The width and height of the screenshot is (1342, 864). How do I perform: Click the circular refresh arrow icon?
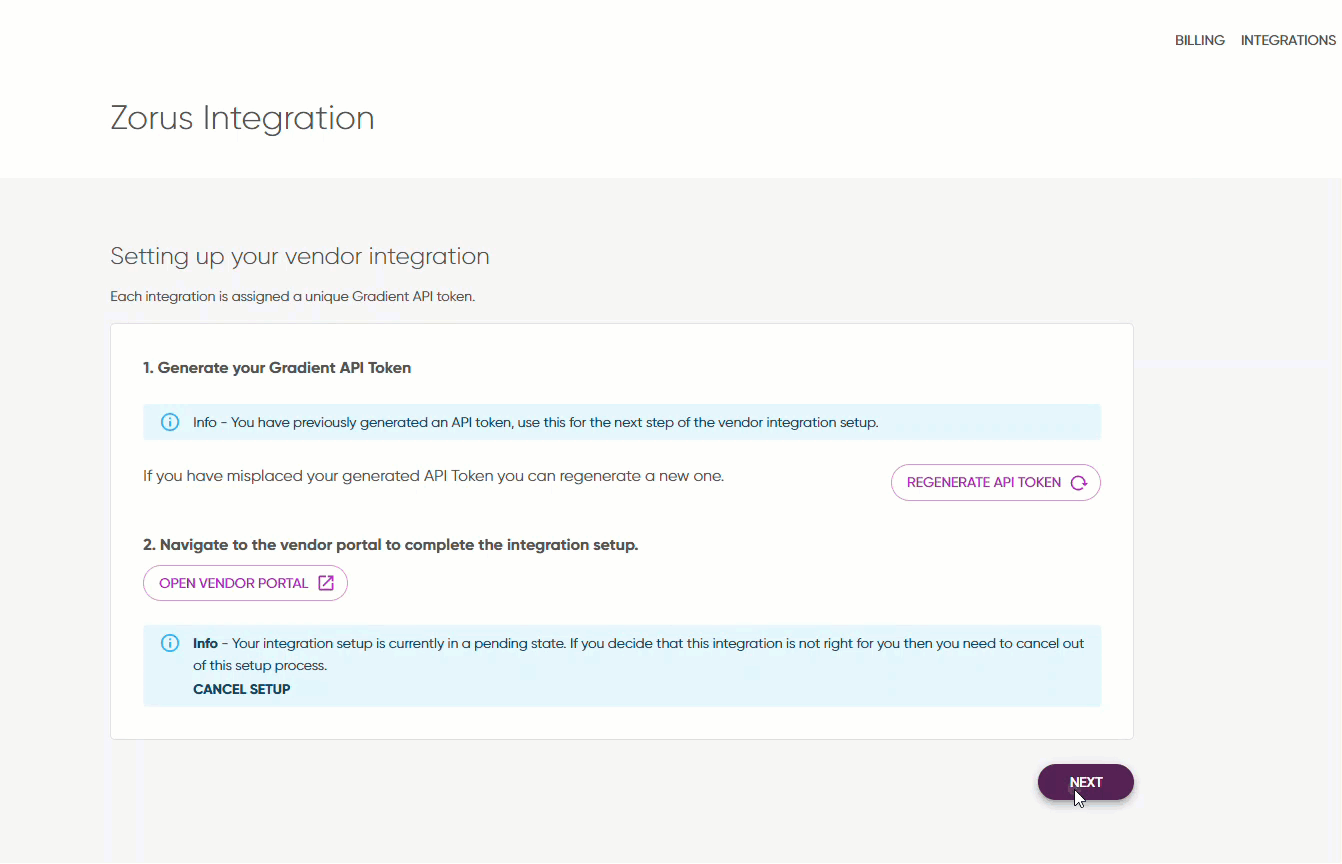coord(1078,483)
